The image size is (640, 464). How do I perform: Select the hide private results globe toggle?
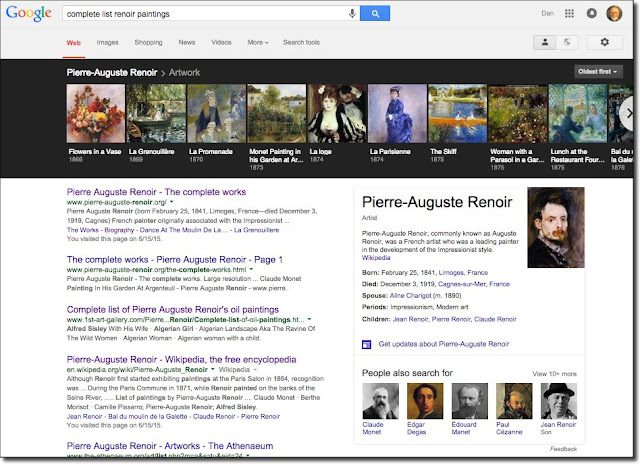point(567,42)
